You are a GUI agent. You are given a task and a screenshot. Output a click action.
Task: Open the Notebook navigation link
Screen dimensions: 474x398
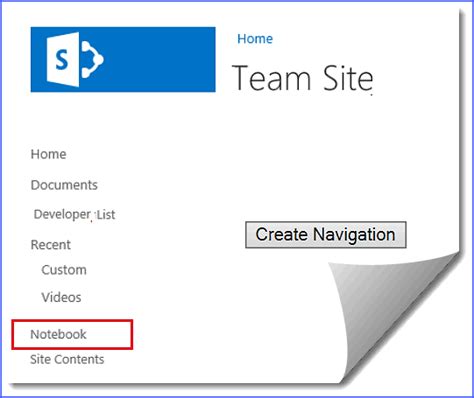(x=58, y=334)
